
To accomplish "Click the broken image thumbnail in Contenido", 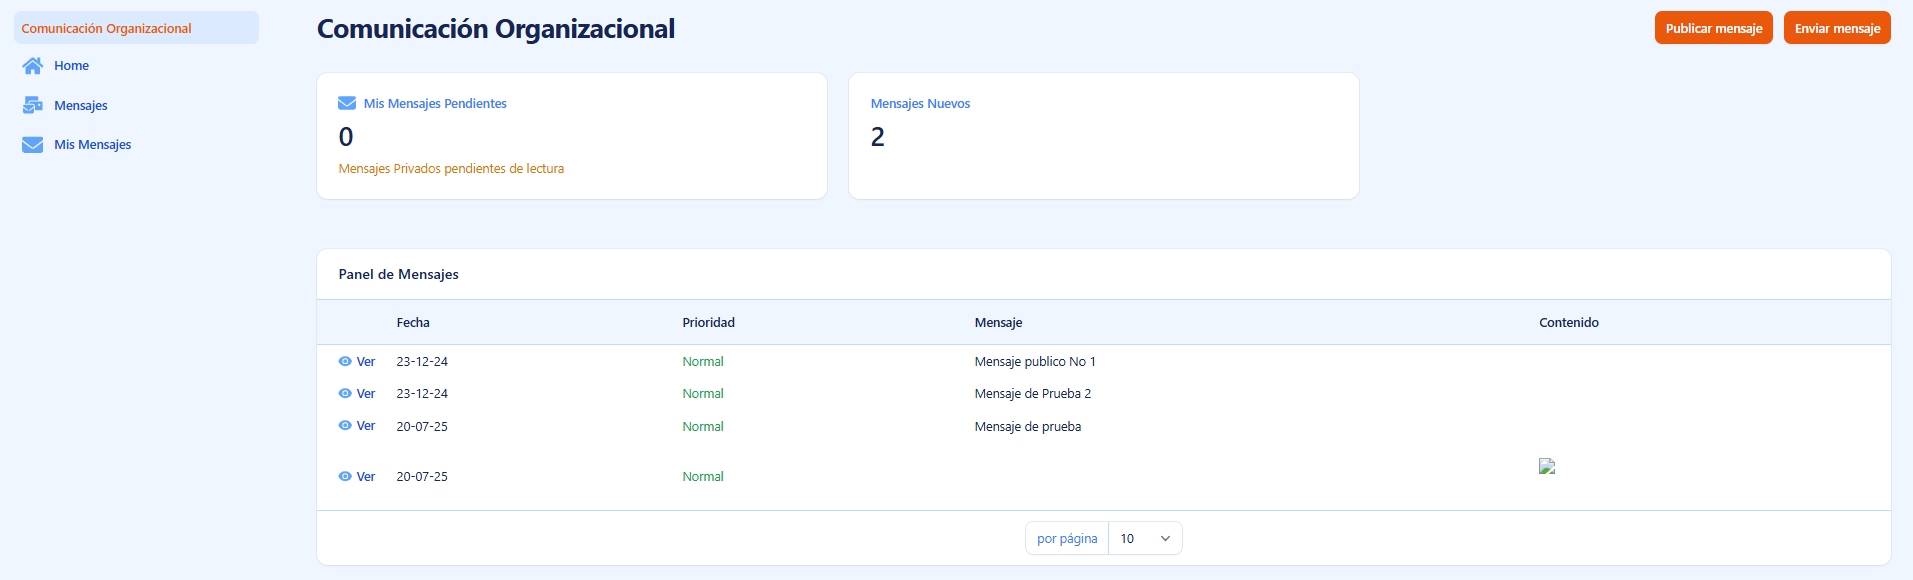I will point(1547,466).
